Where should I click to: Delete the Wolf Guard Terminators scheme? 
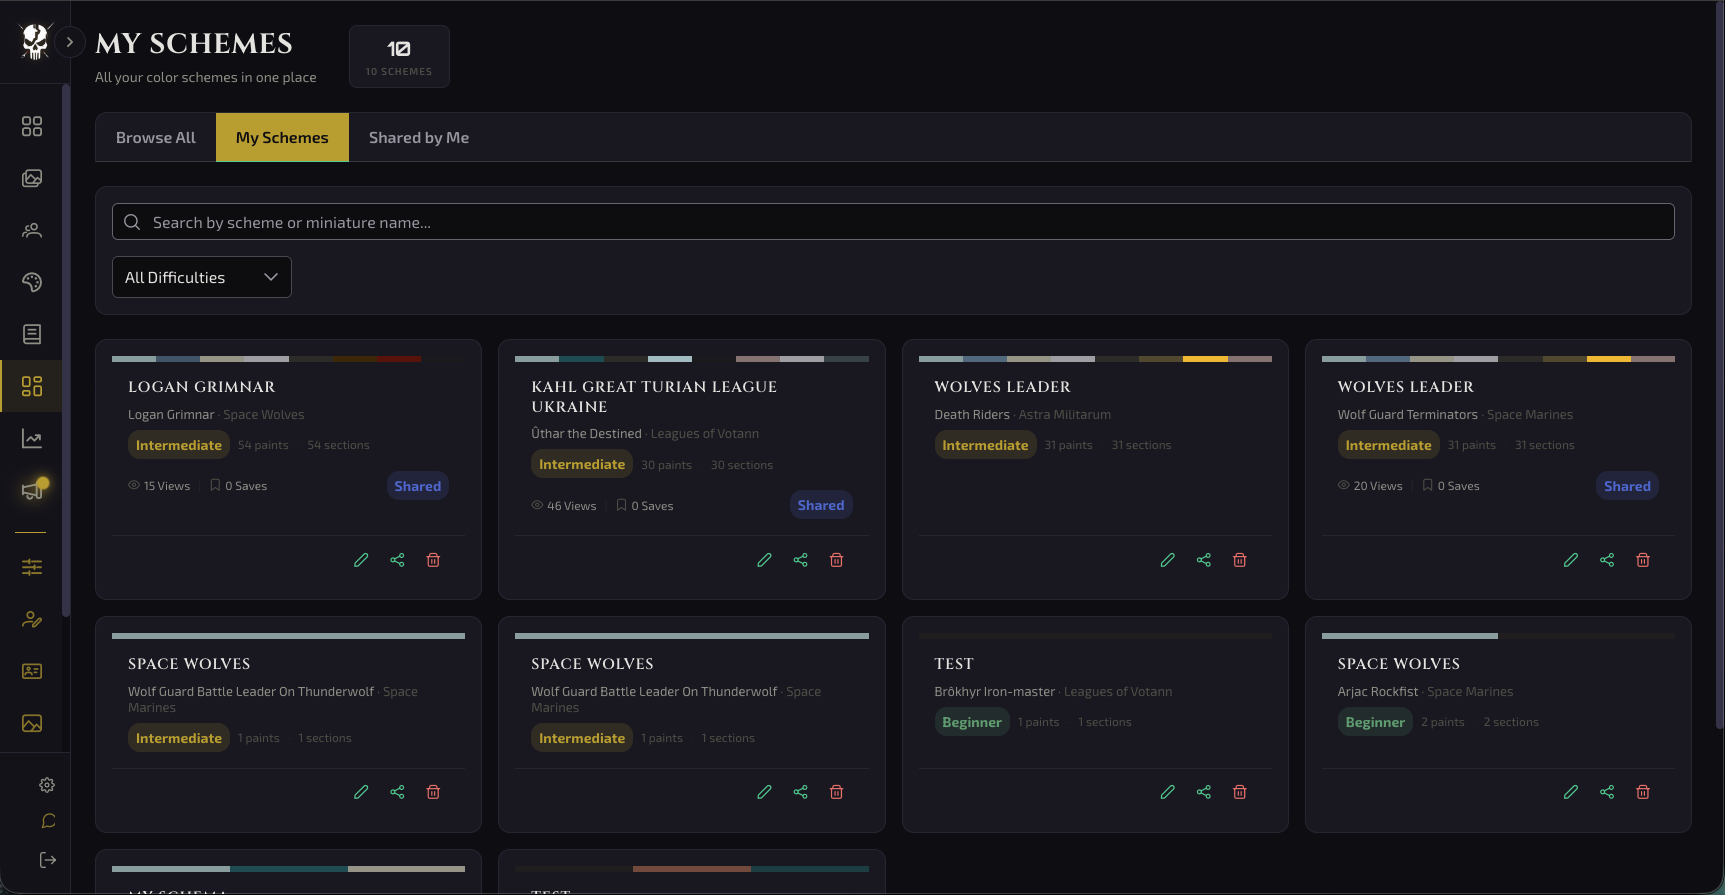coord(1642,560)
